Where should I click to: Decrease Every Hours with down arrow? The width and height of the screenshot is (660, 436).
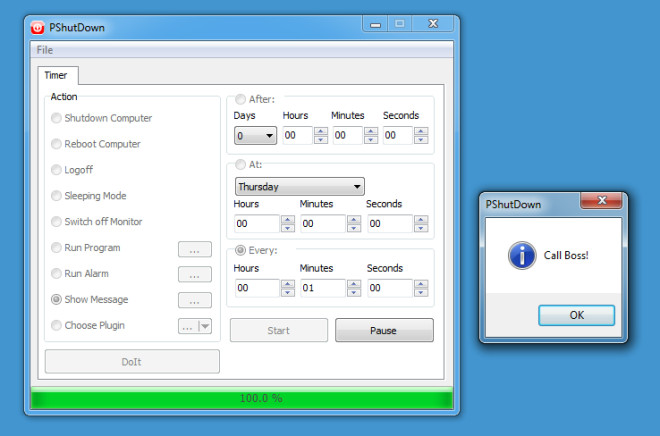click(288, 292)
